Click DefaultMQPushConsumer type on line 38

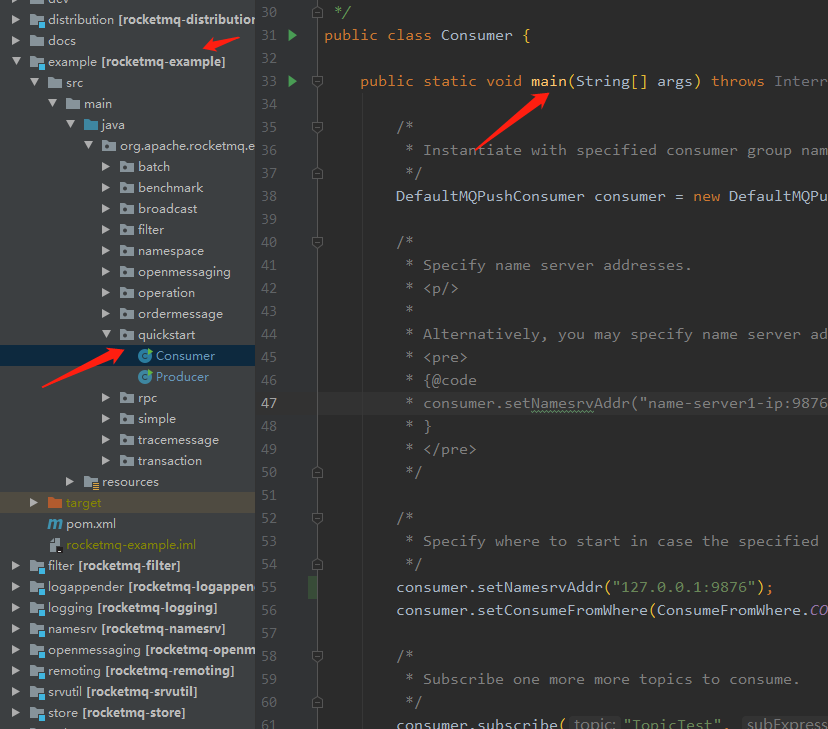click(490, 196)
